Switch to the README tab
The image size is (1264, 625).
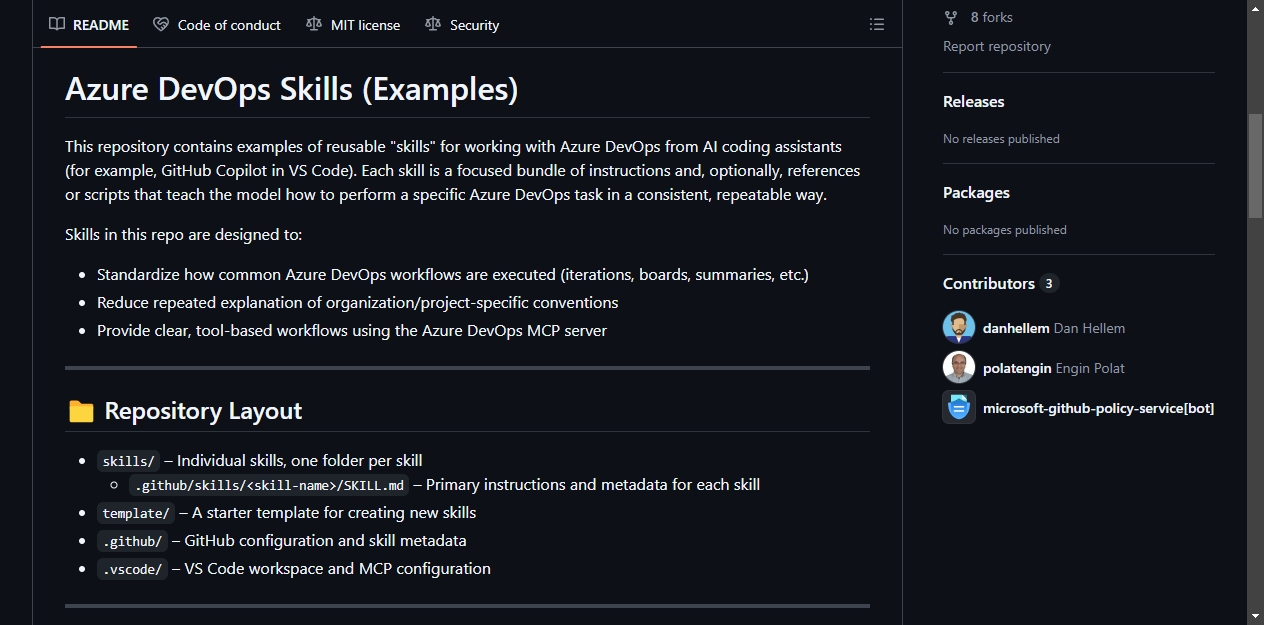(89, 25)
